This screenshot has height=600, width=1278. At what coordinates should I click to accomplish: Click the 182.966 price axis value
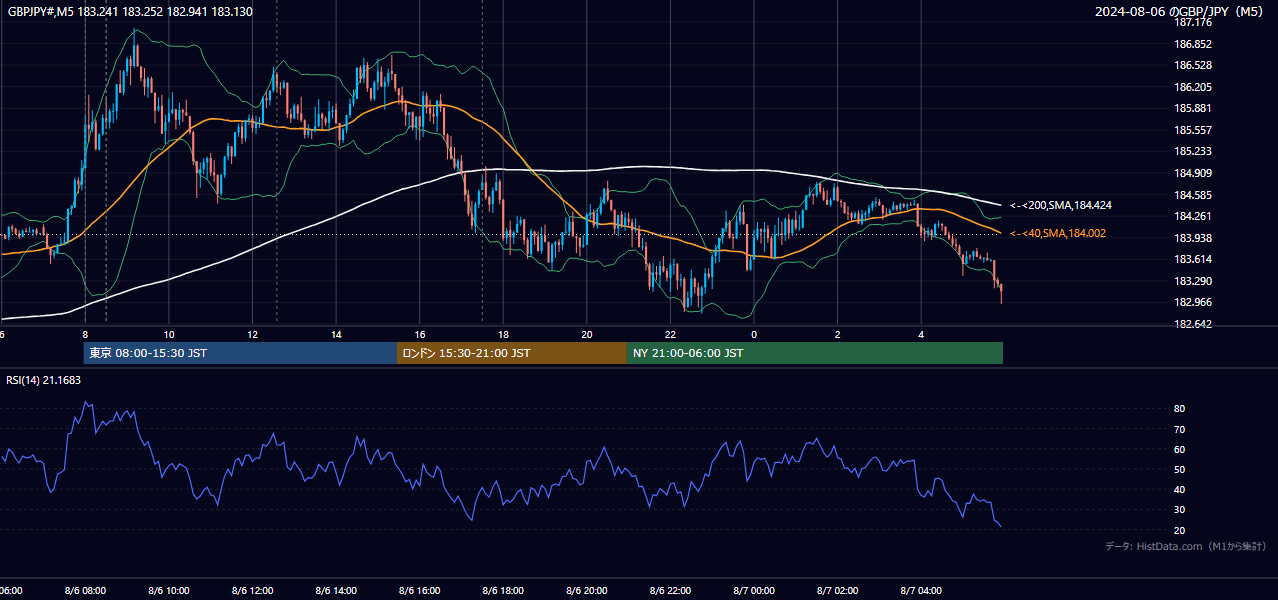pos(1193,302)
